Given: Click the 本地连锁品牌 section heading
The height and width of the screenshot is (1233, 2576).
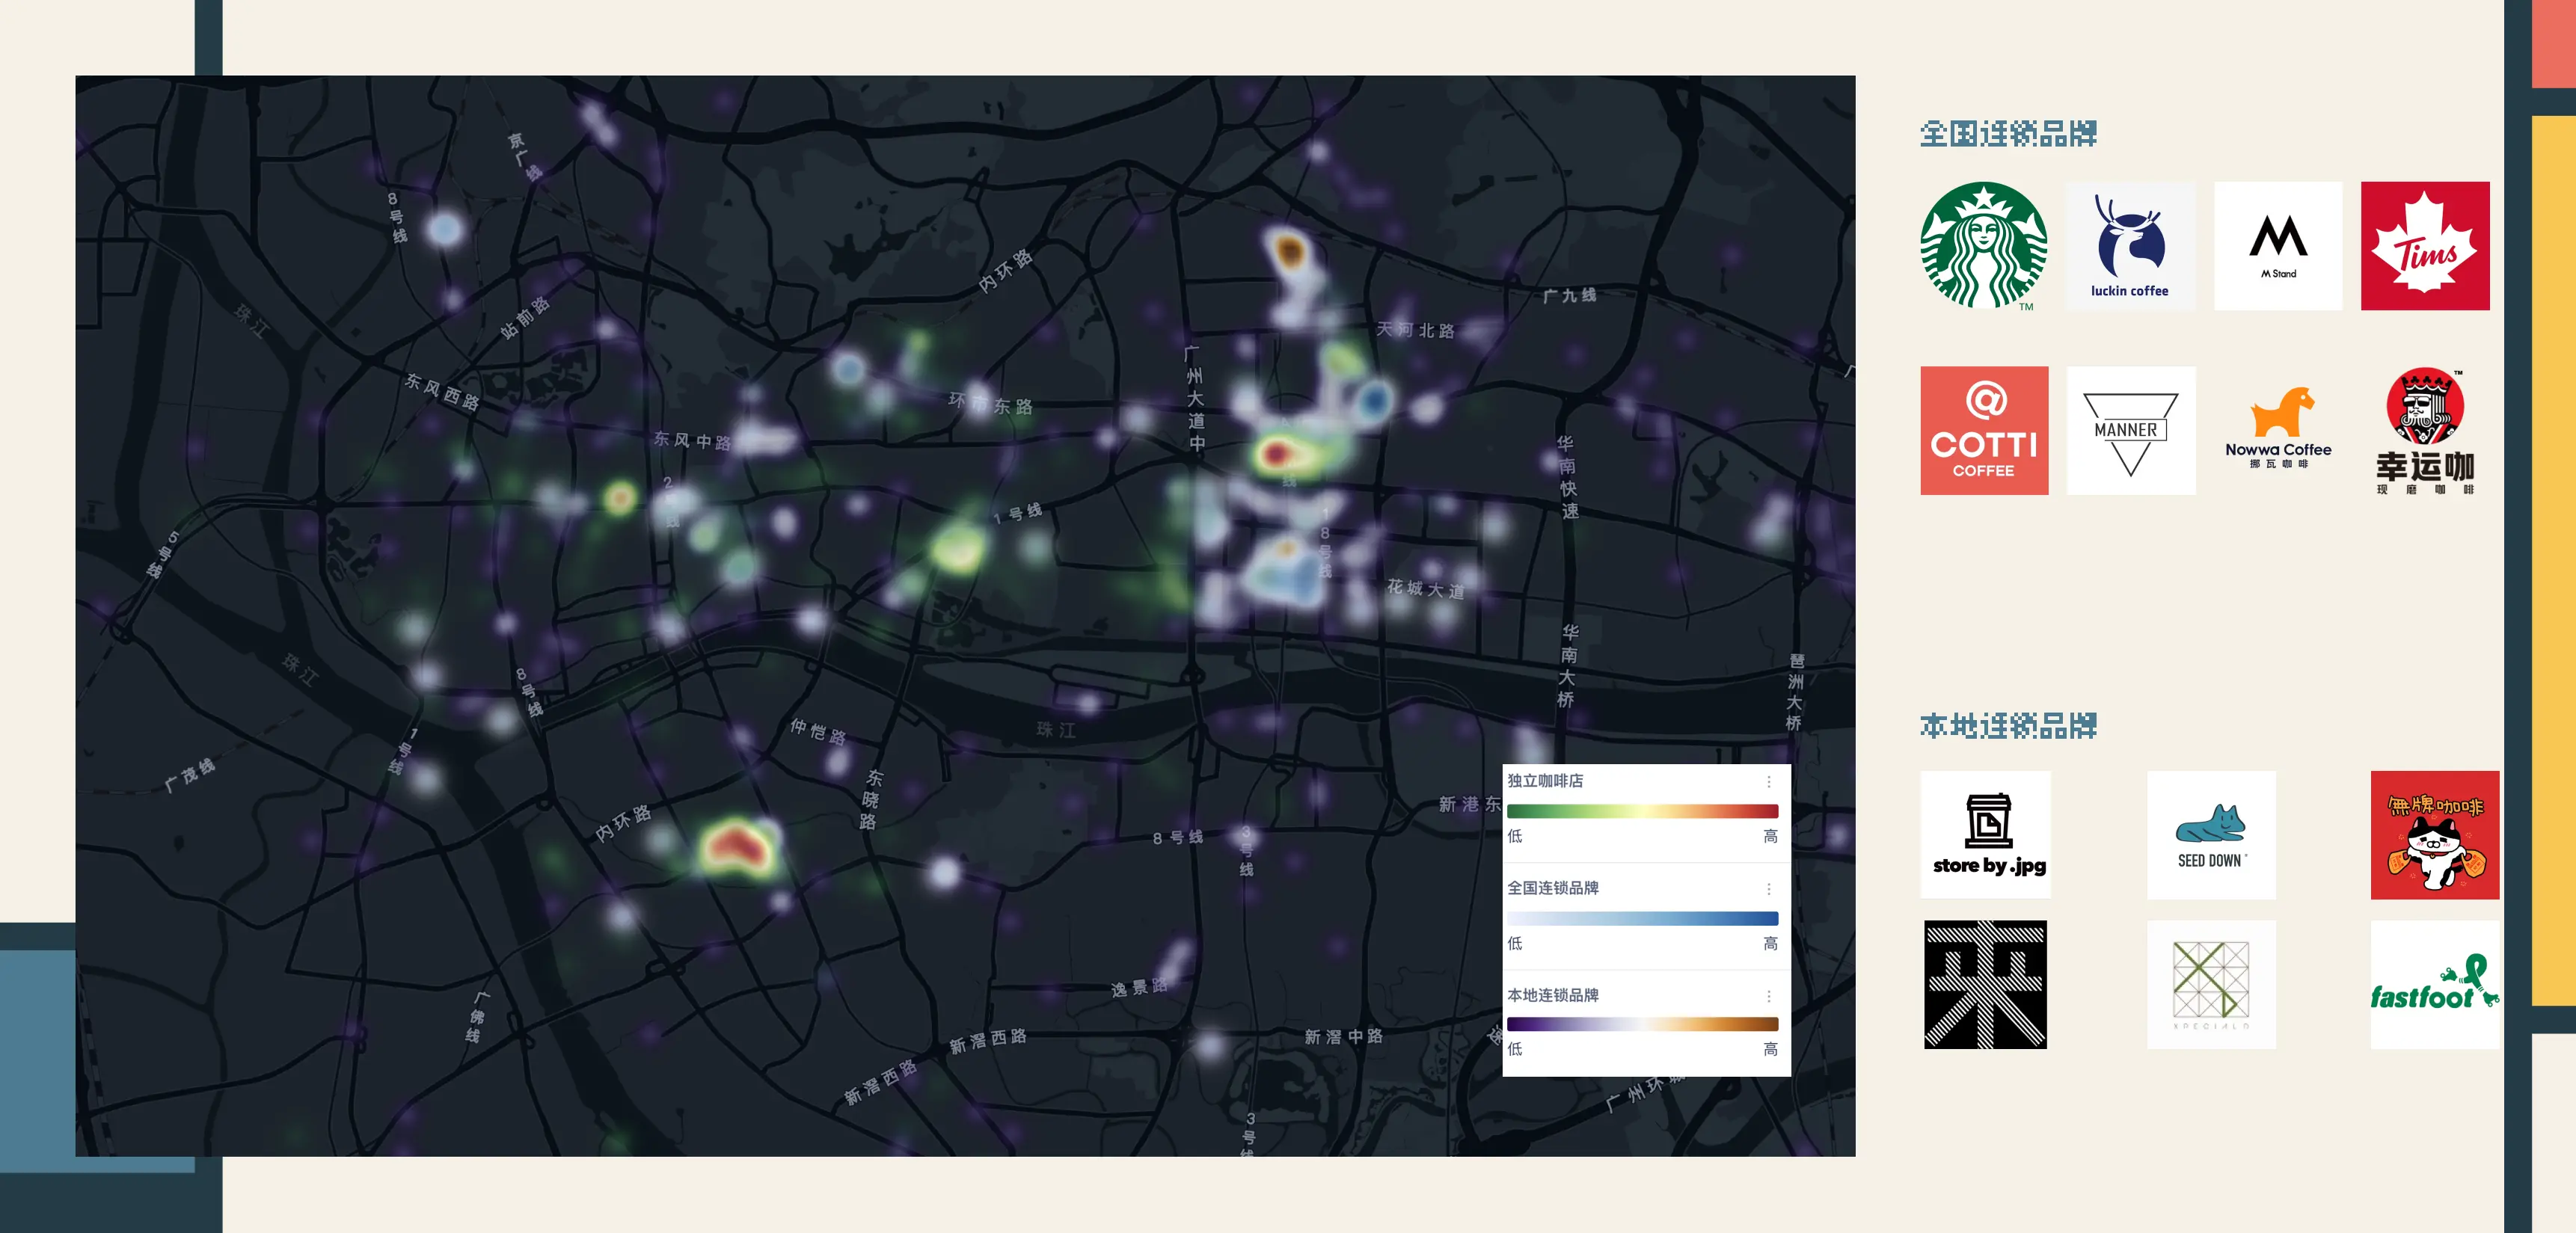Looking at the screenshot, I should pyautogui.click(x=2007, y=725).
